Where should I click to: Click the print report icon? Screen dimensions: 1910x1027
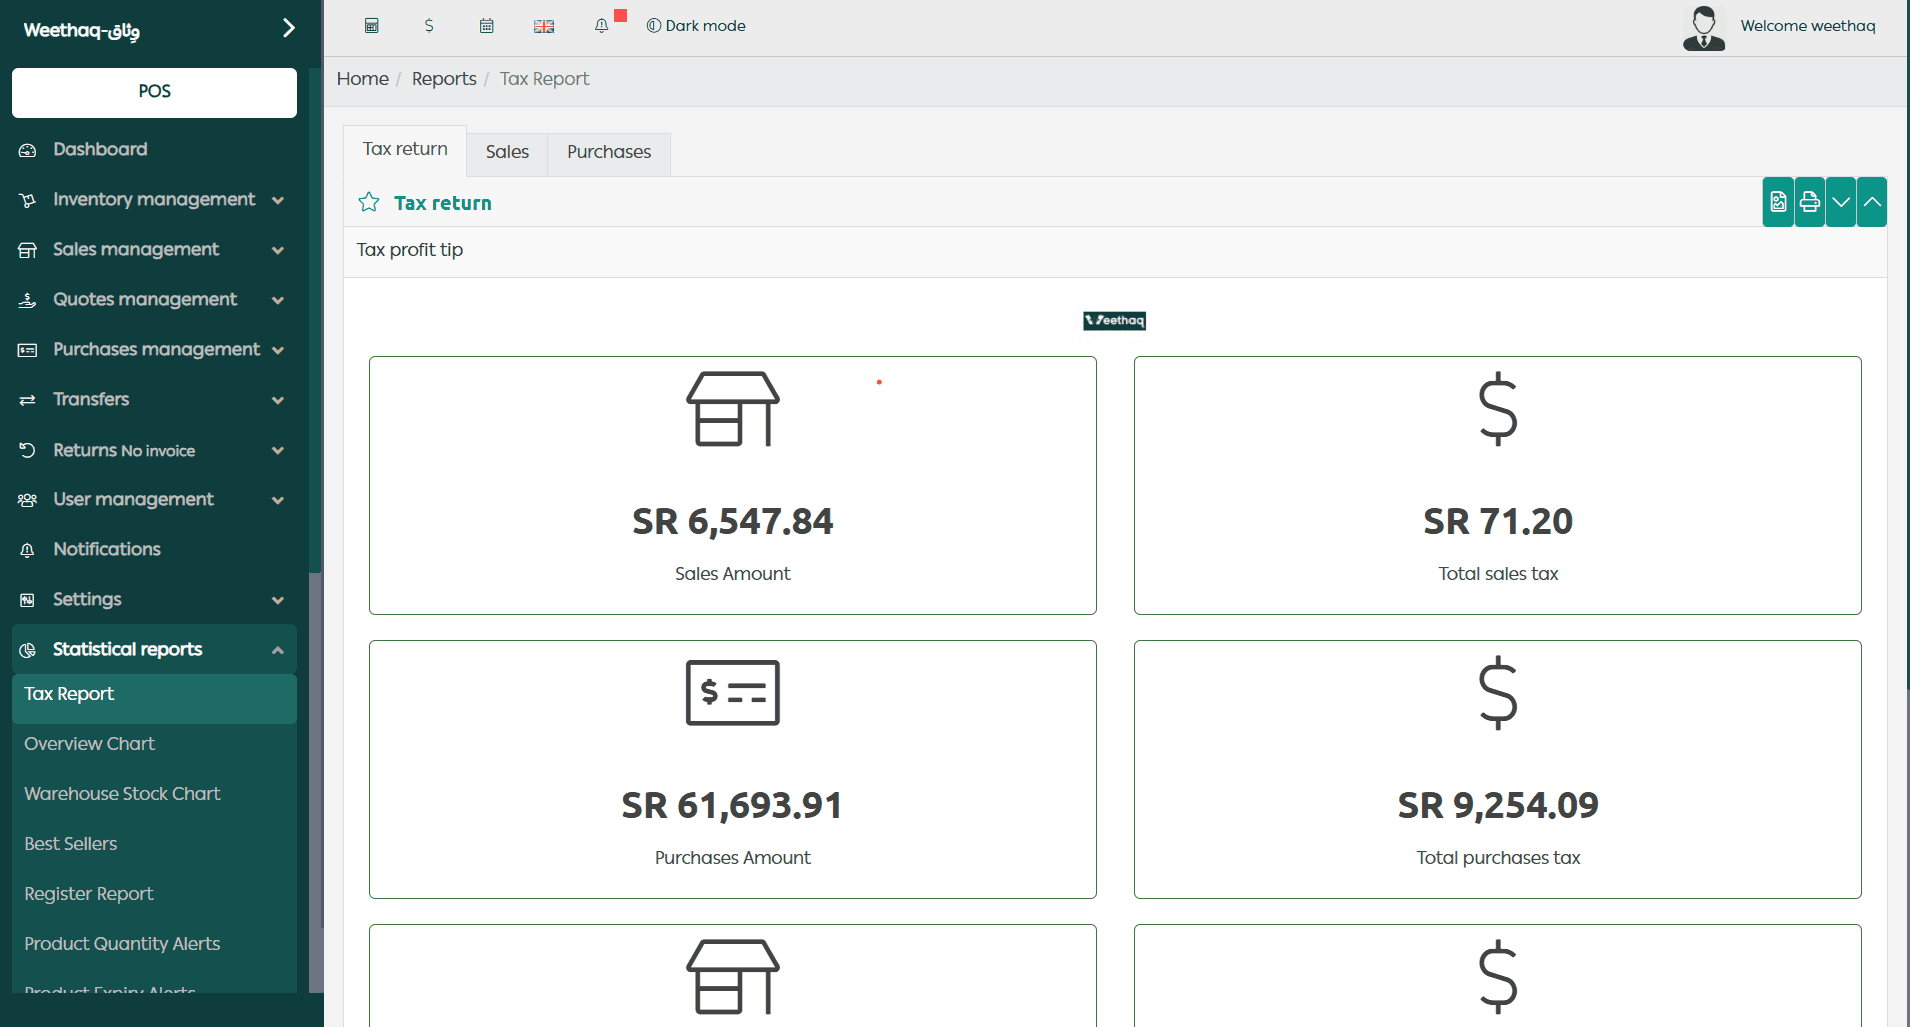pos(1809,202)
